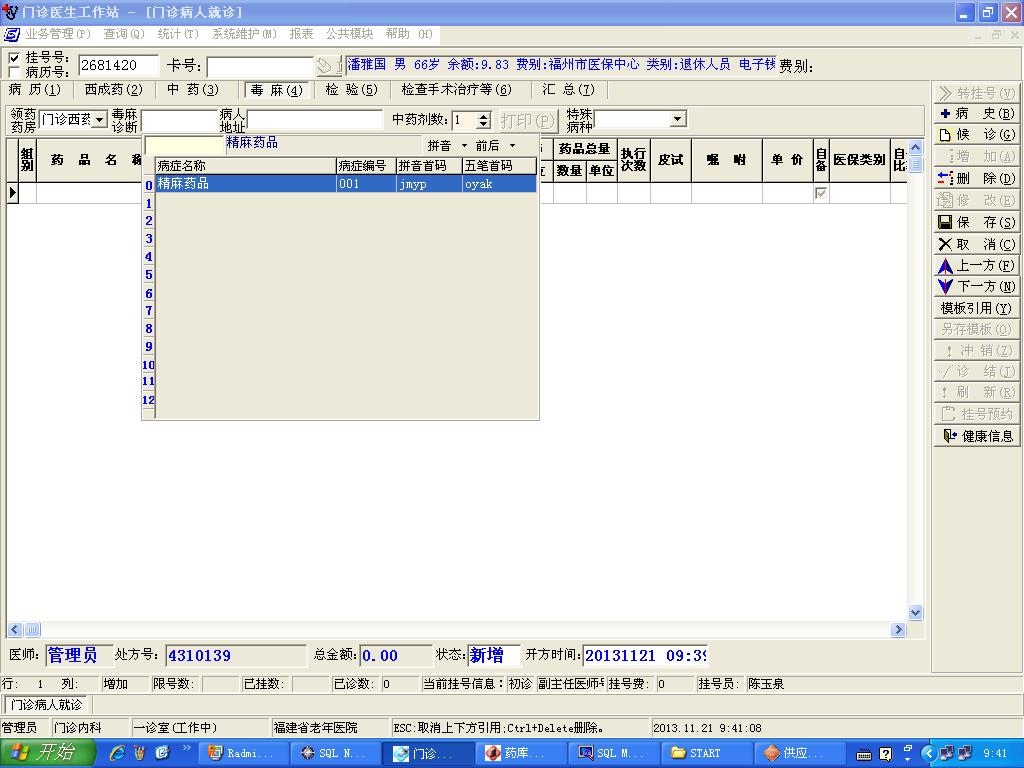Click the horizontal scrollbar right arrow

(x=899, y=630)
